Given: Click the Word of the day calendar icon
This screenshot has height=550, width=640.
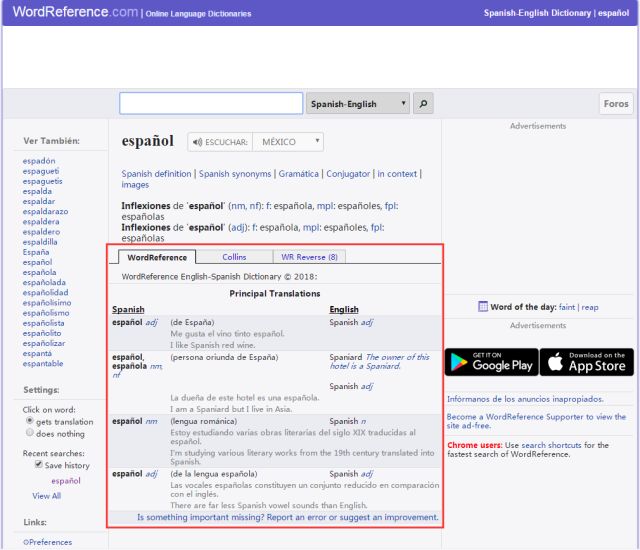Looking at the screenshot, I should (483, 307).
